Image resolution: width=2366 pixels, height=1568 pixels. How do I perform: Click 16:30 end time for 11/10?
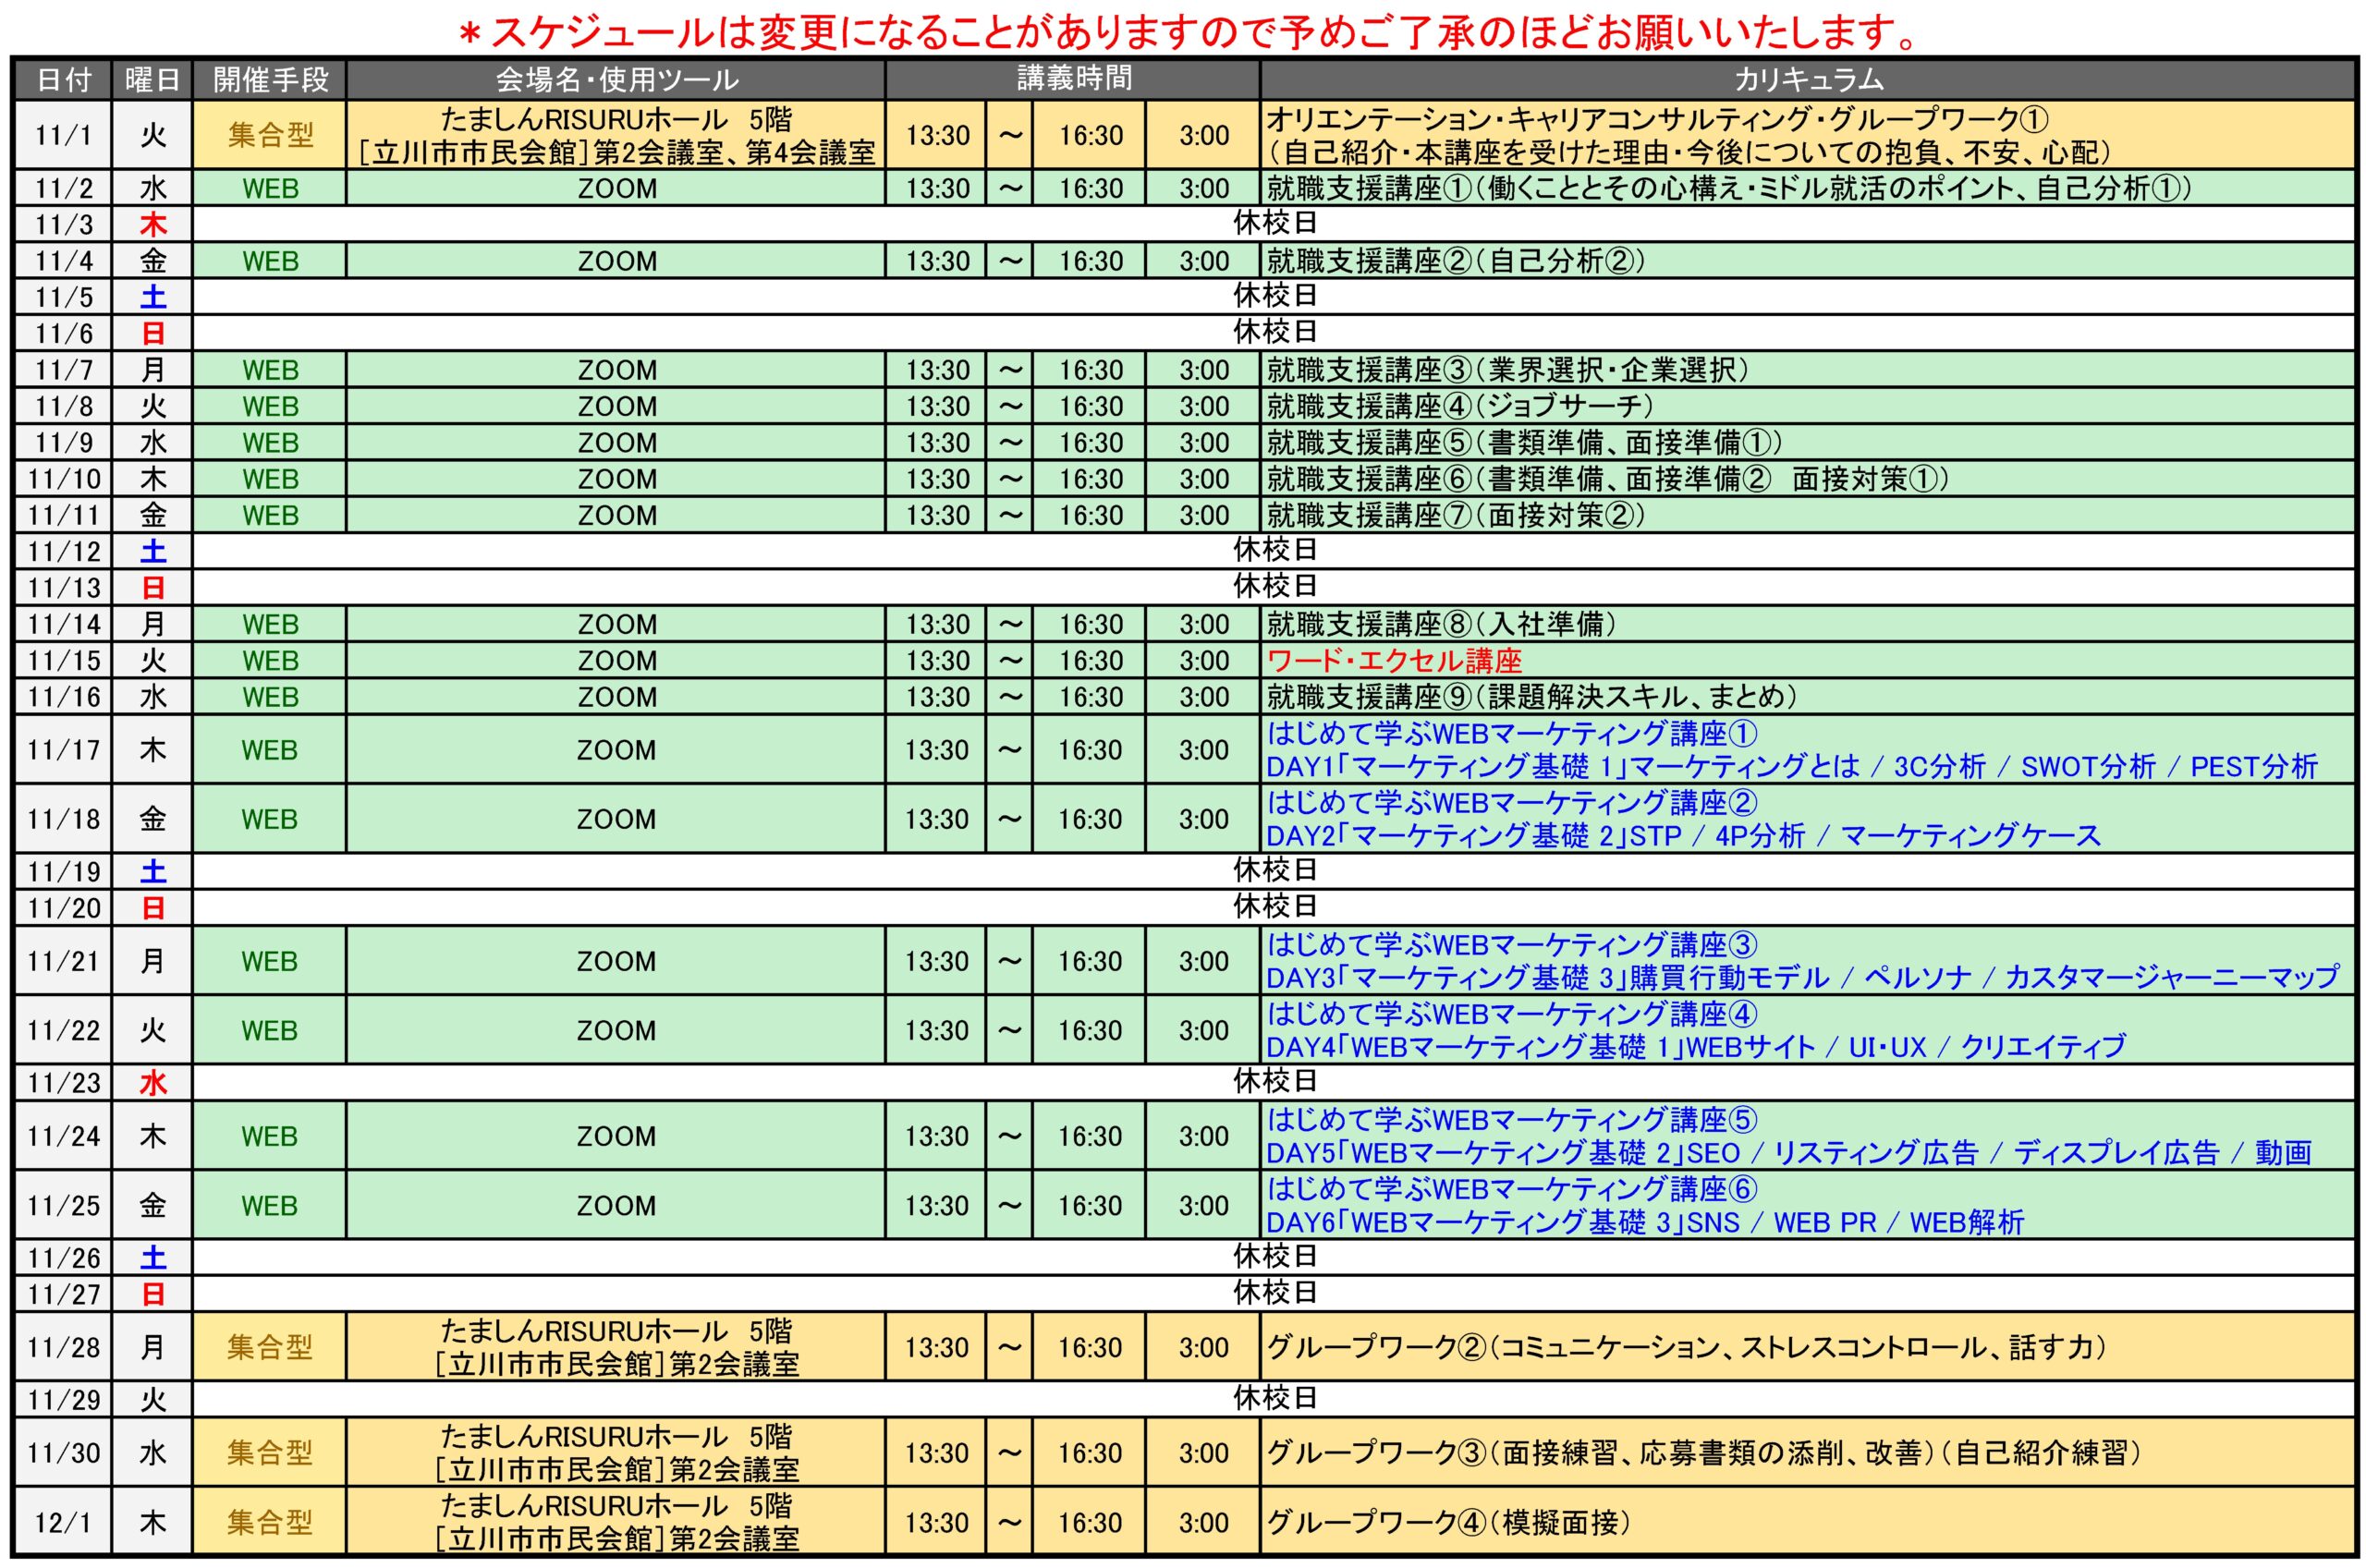[1090, 479]
